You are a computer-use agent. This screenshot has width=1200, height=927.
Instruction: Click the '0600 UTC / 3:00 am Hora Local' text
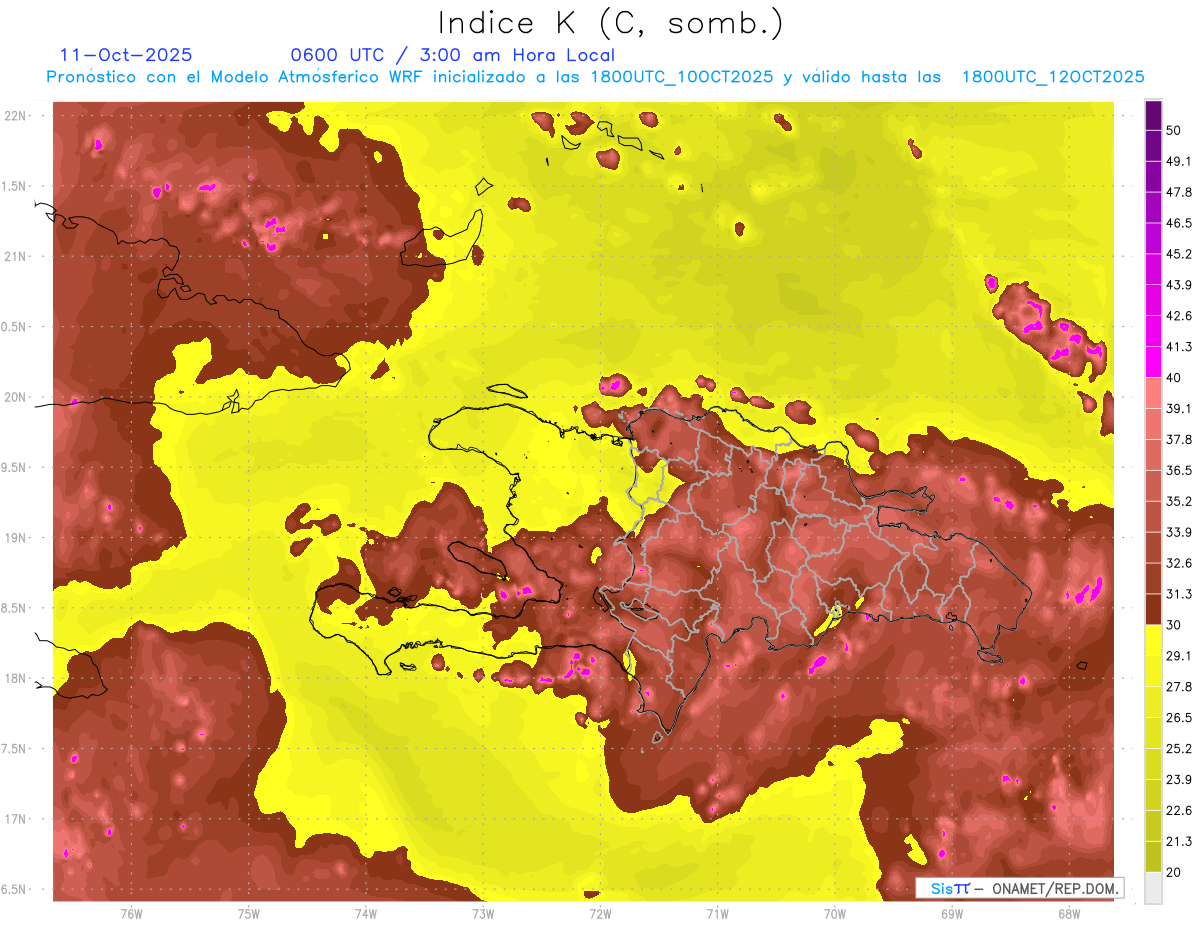click(453, 55)
